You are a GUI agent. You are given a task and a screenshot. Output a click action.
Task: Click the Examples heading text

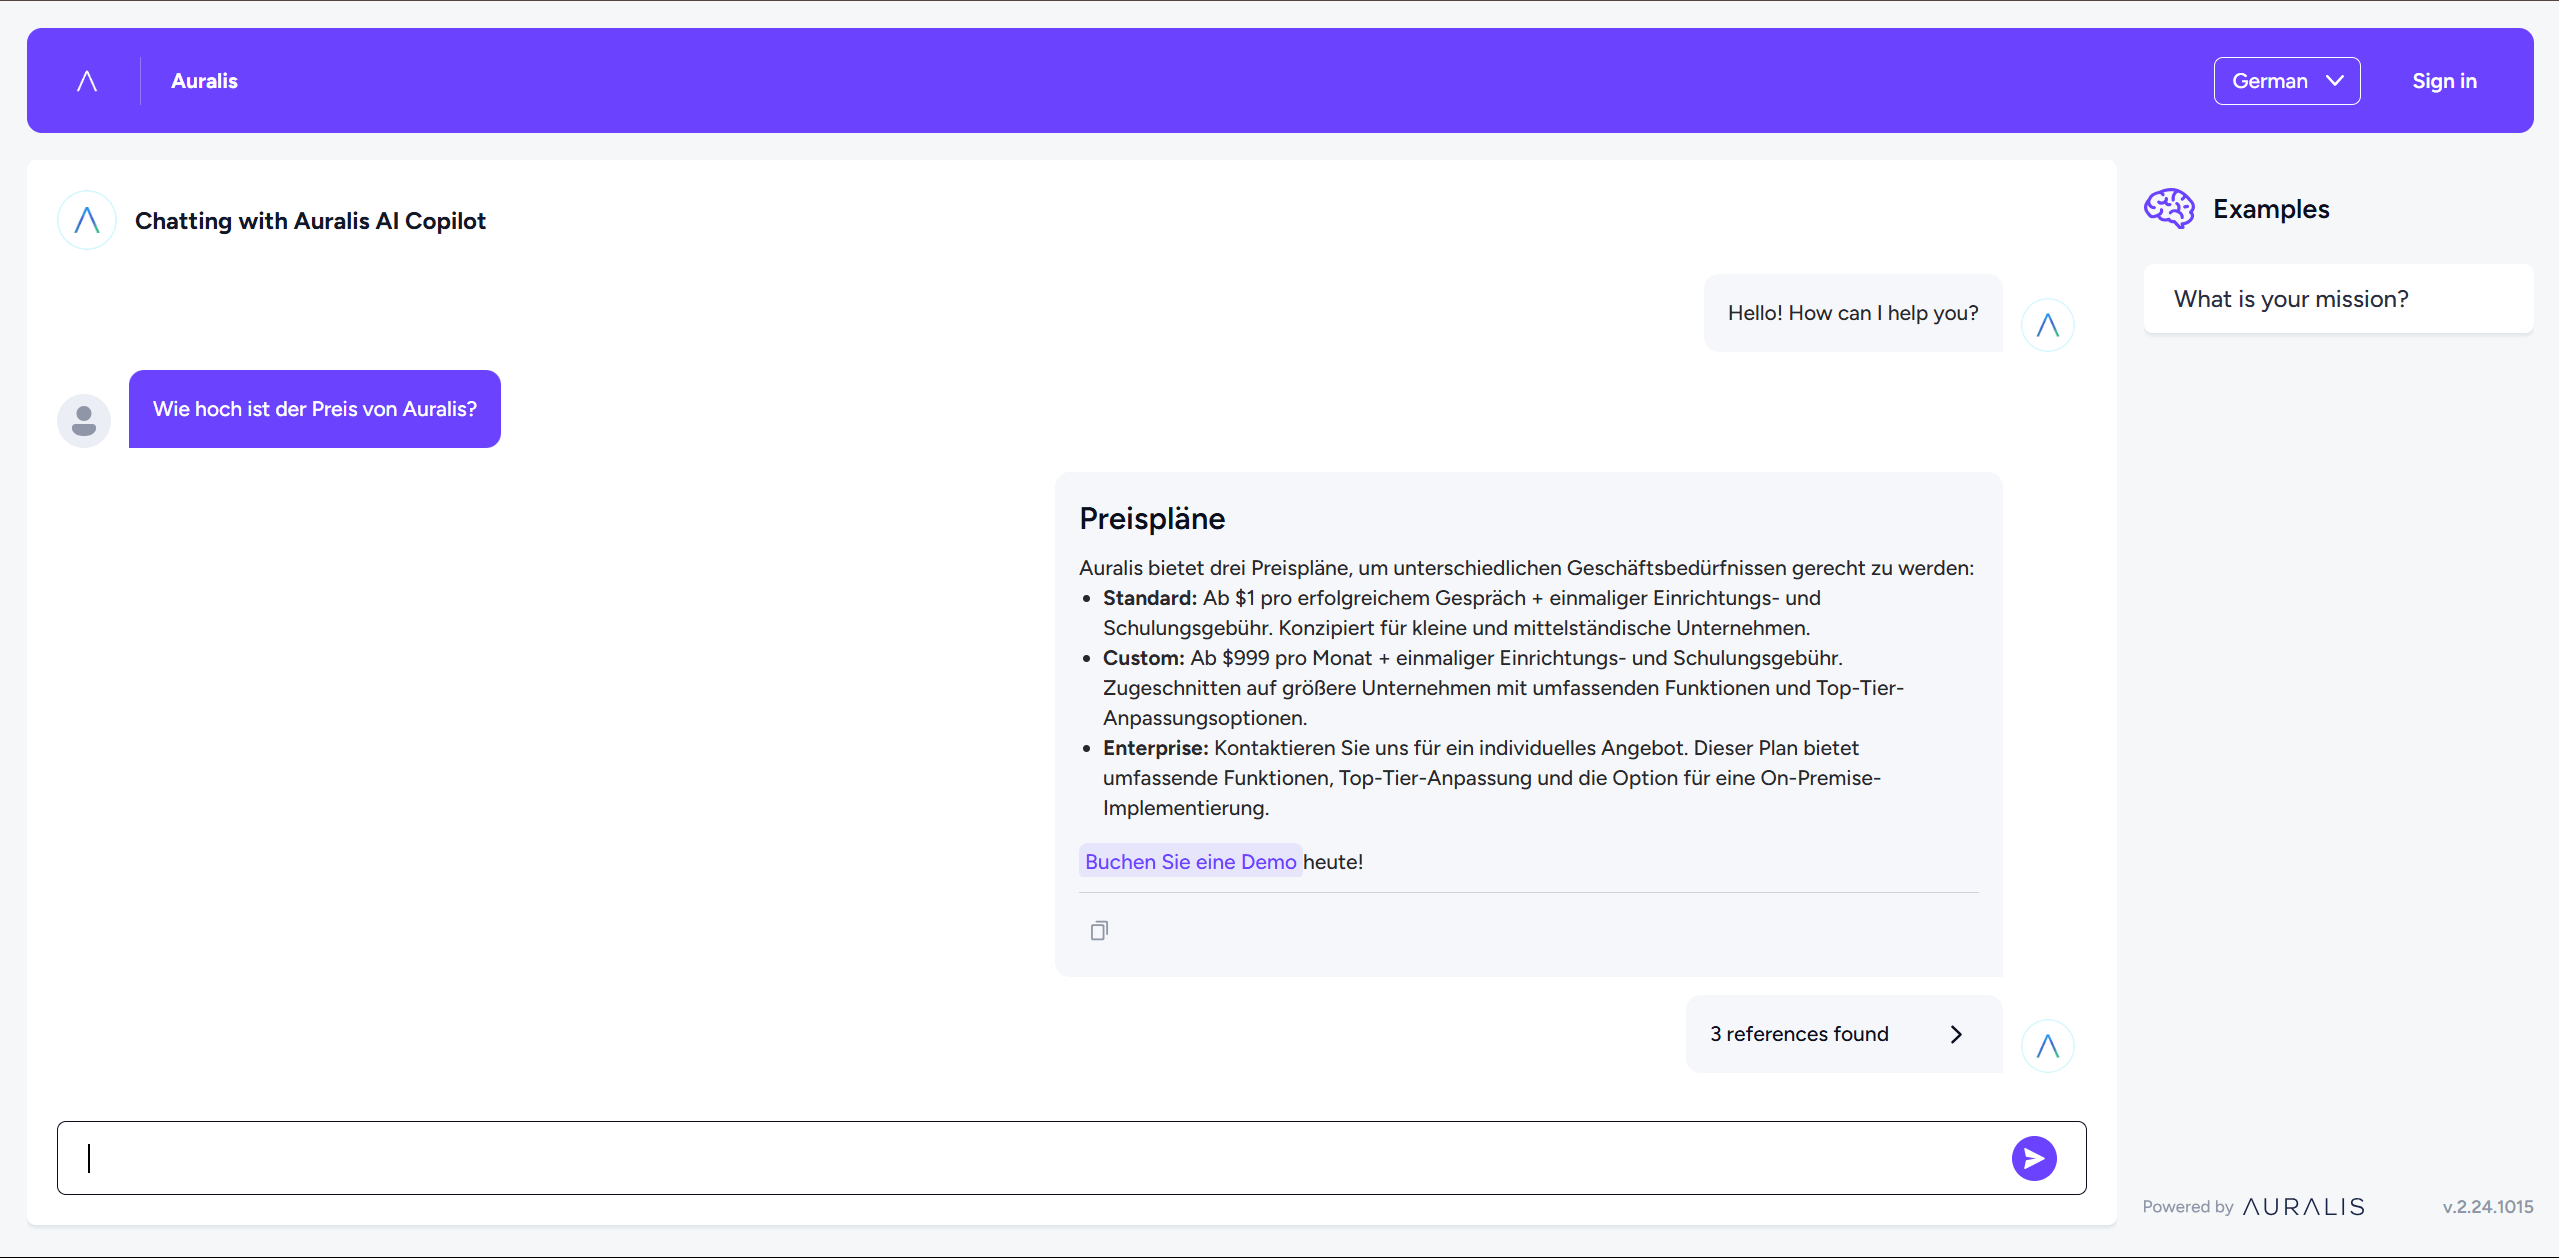point(2271,209)
